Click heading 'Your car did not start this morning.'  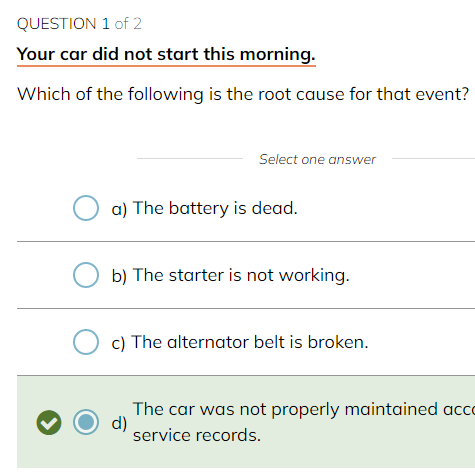point(166,54)
